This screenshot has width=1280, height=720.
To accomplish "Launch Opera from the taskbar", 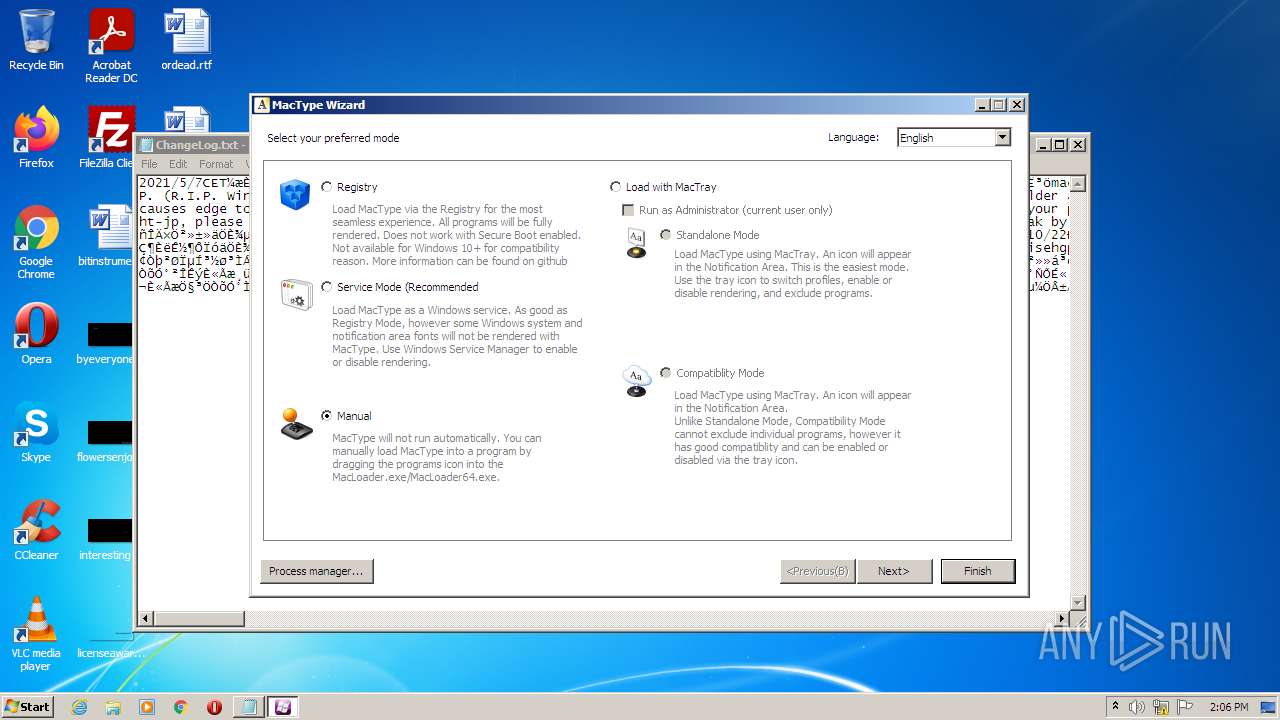I will (x=214, y=707).
